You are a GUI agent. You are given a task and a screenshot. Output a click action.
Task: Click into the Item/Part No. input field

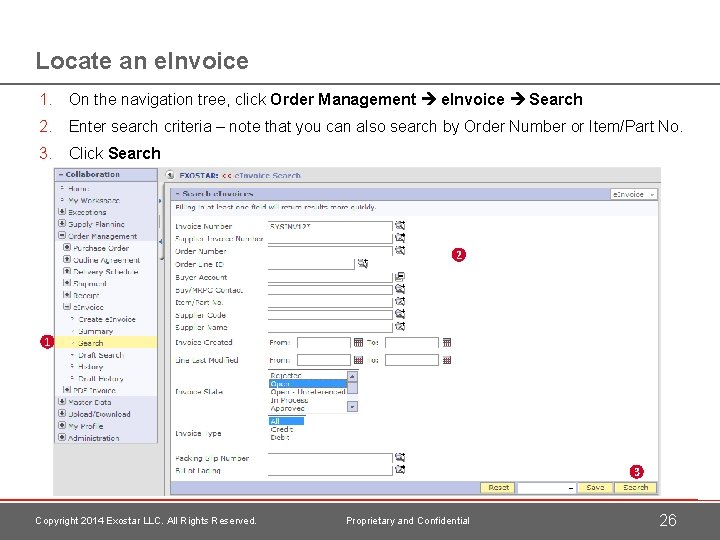click(x=330, y=302)
